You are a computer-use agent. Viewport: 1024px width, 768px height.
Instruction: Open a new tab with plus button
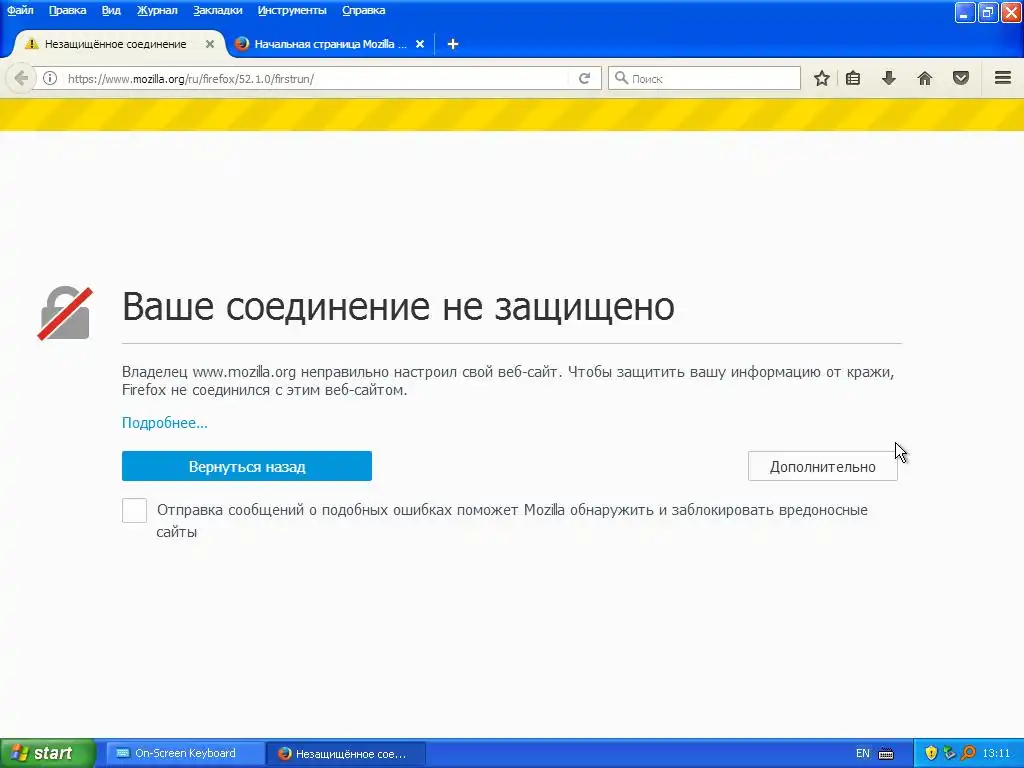point(453,44)
